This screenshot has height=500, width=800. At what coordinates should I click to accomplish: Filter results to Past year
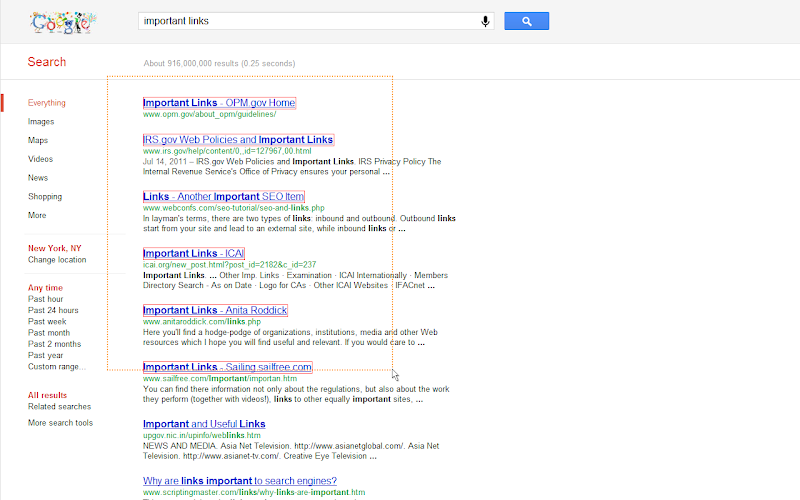45,355
